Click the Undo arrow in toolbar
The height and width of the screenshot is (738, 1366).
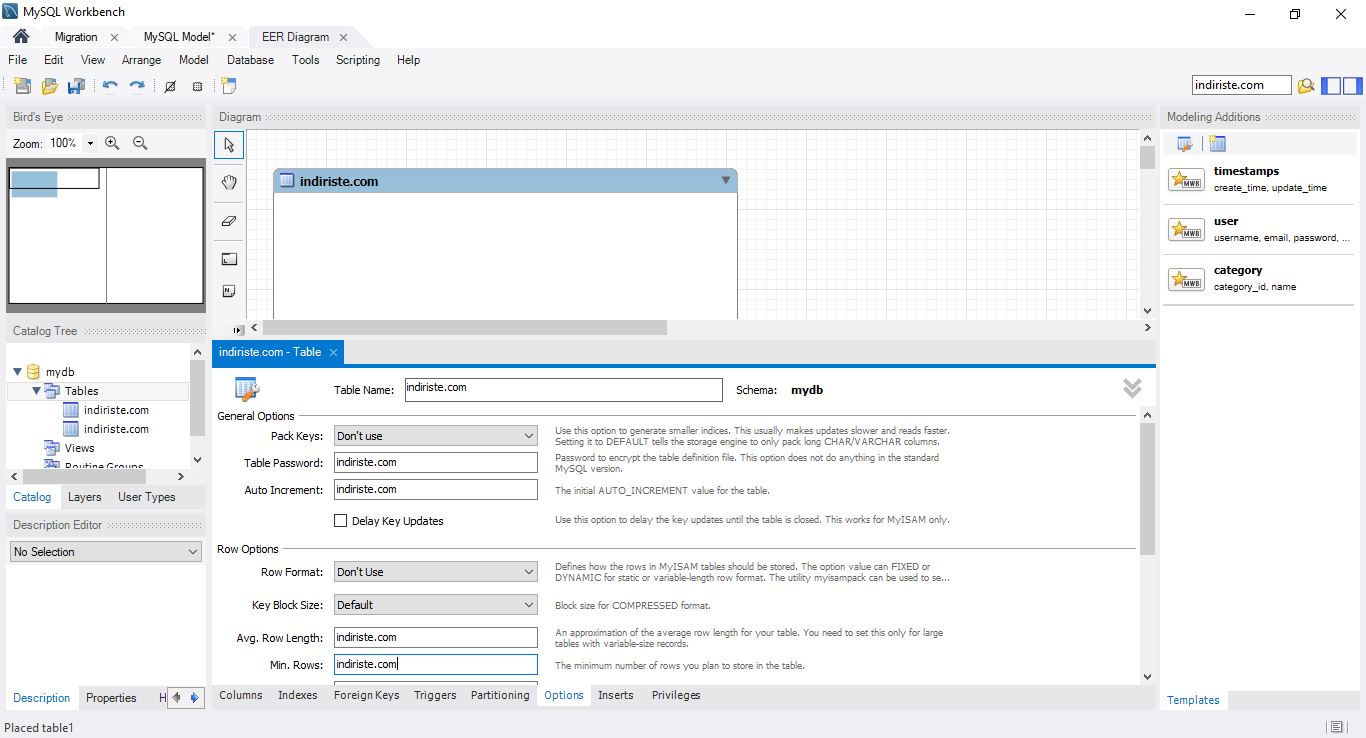pyautogui.click(x=110, y=86)
